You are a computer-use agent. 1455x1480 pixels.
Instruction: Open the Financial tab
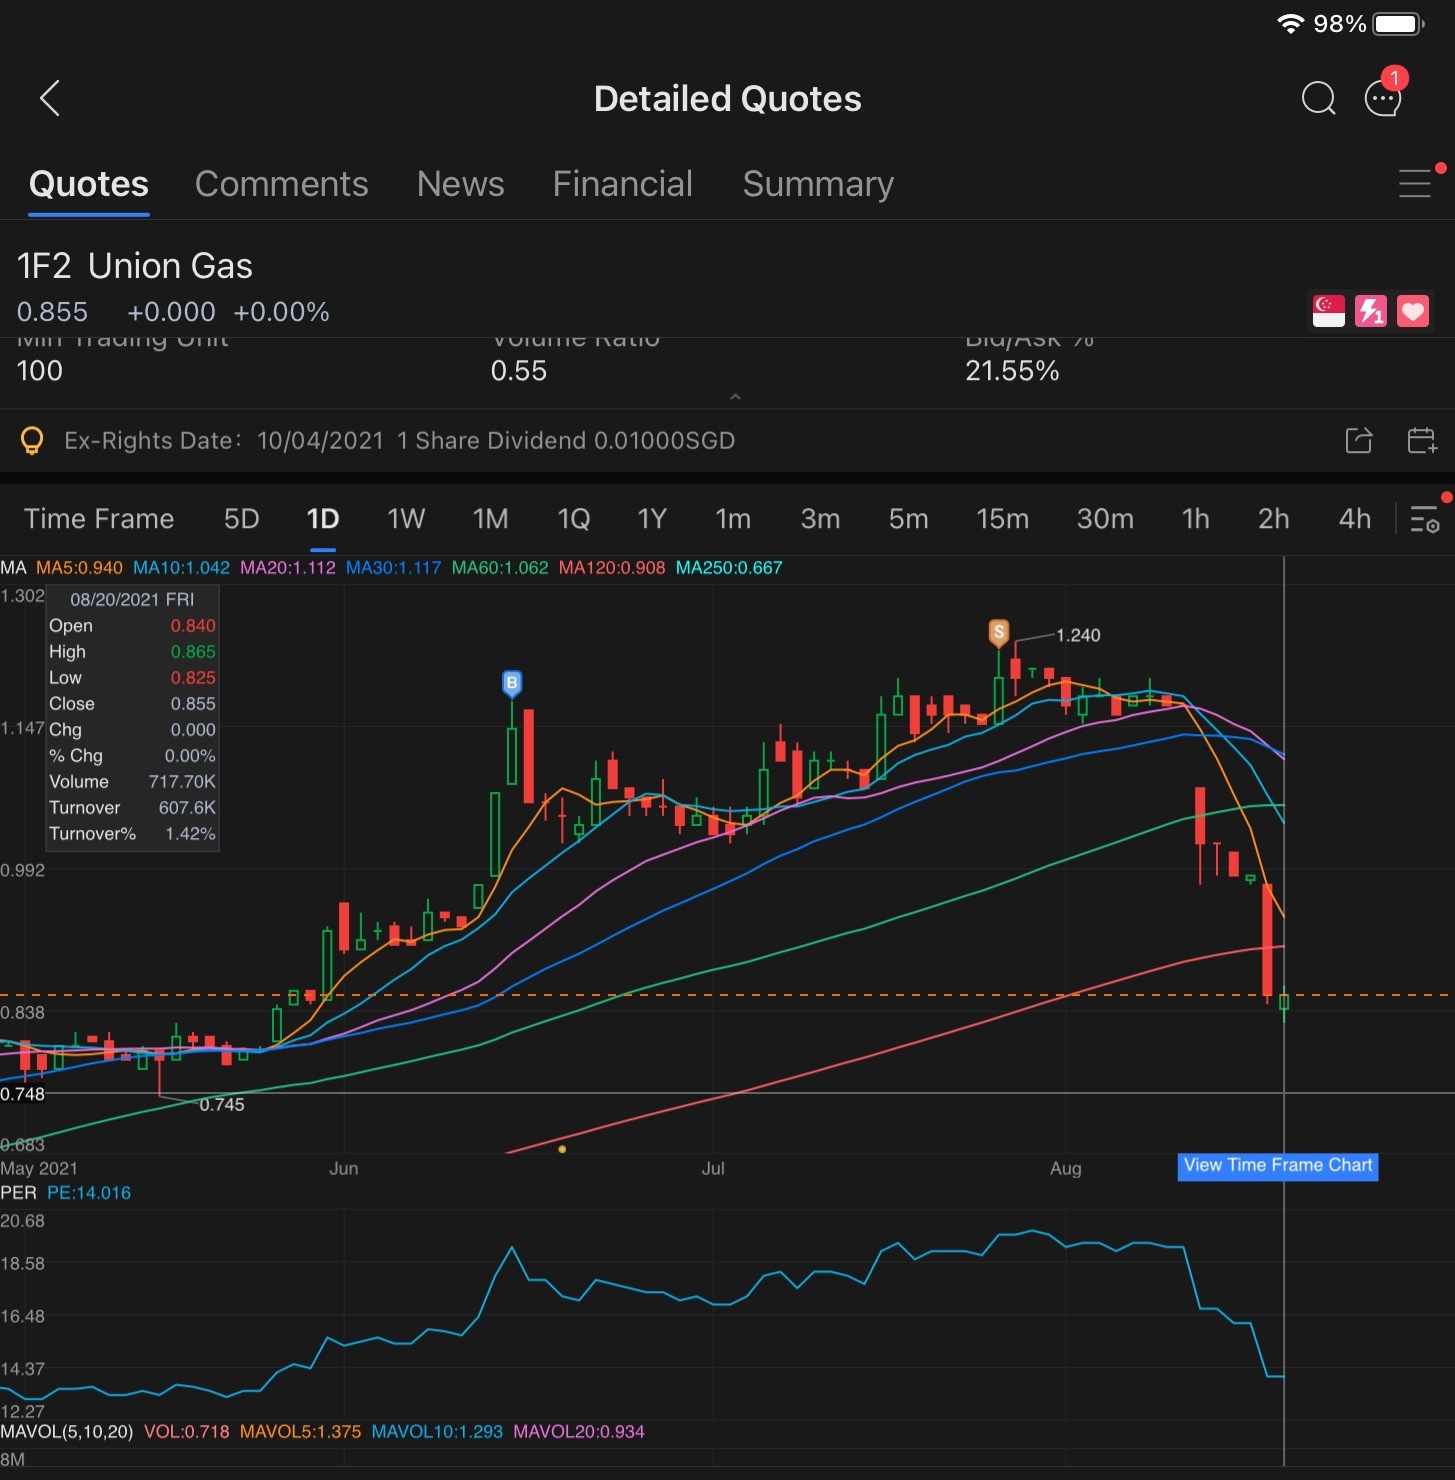click(x=623, y=184)
